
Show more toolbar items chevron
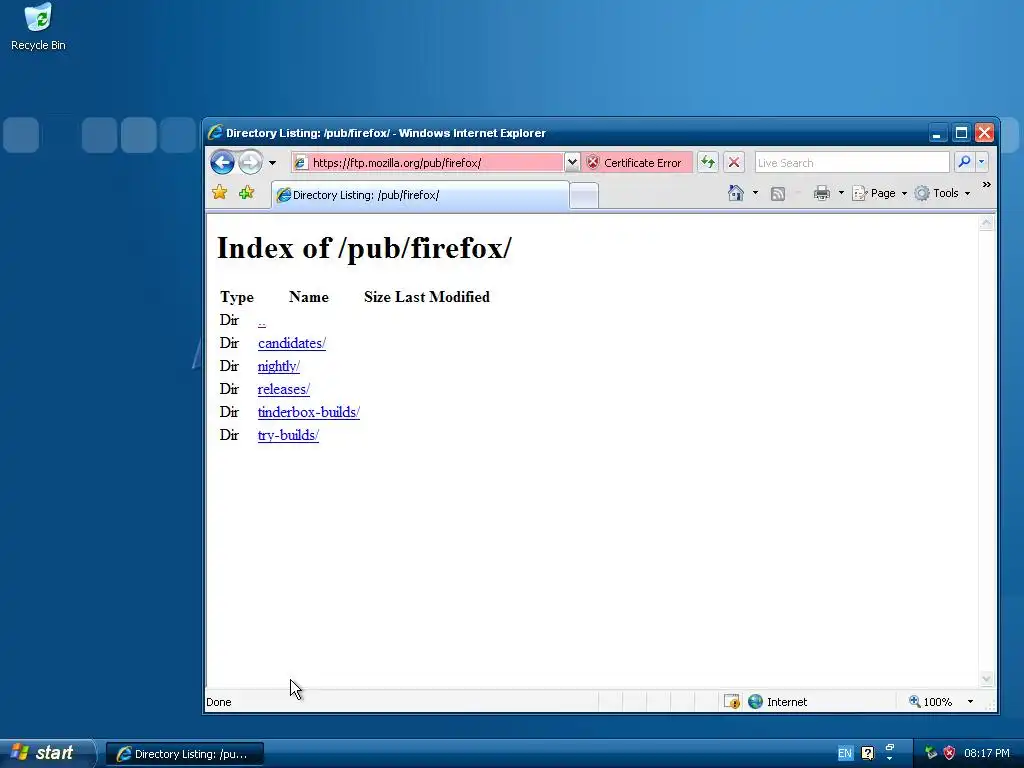click(986, 185)
